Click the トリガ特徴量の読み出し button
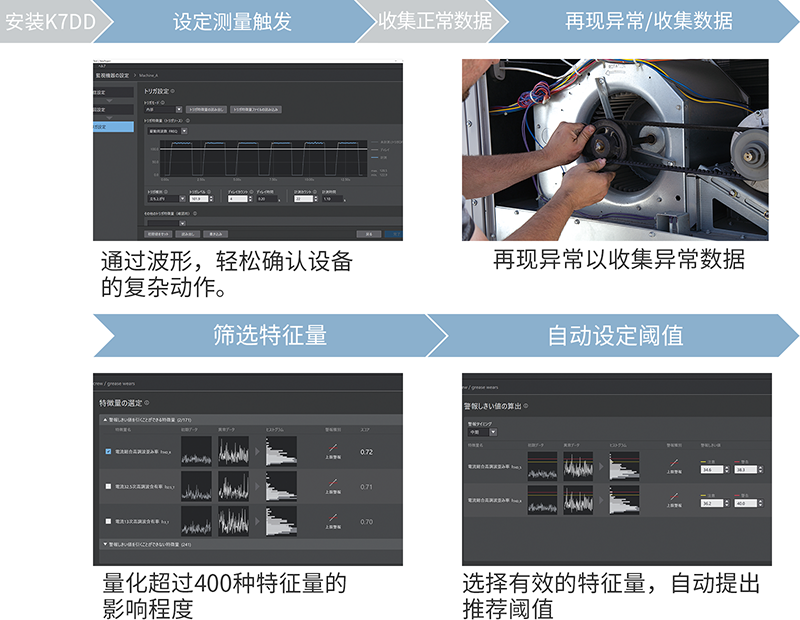 tap(206, 108)
